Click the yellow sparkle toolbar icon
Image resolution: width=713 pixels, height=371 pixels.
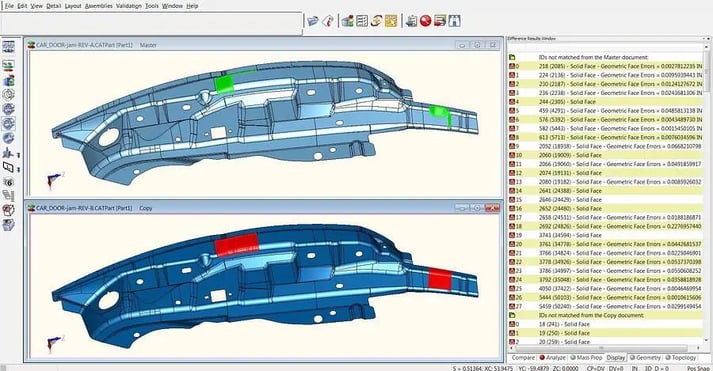391,21
